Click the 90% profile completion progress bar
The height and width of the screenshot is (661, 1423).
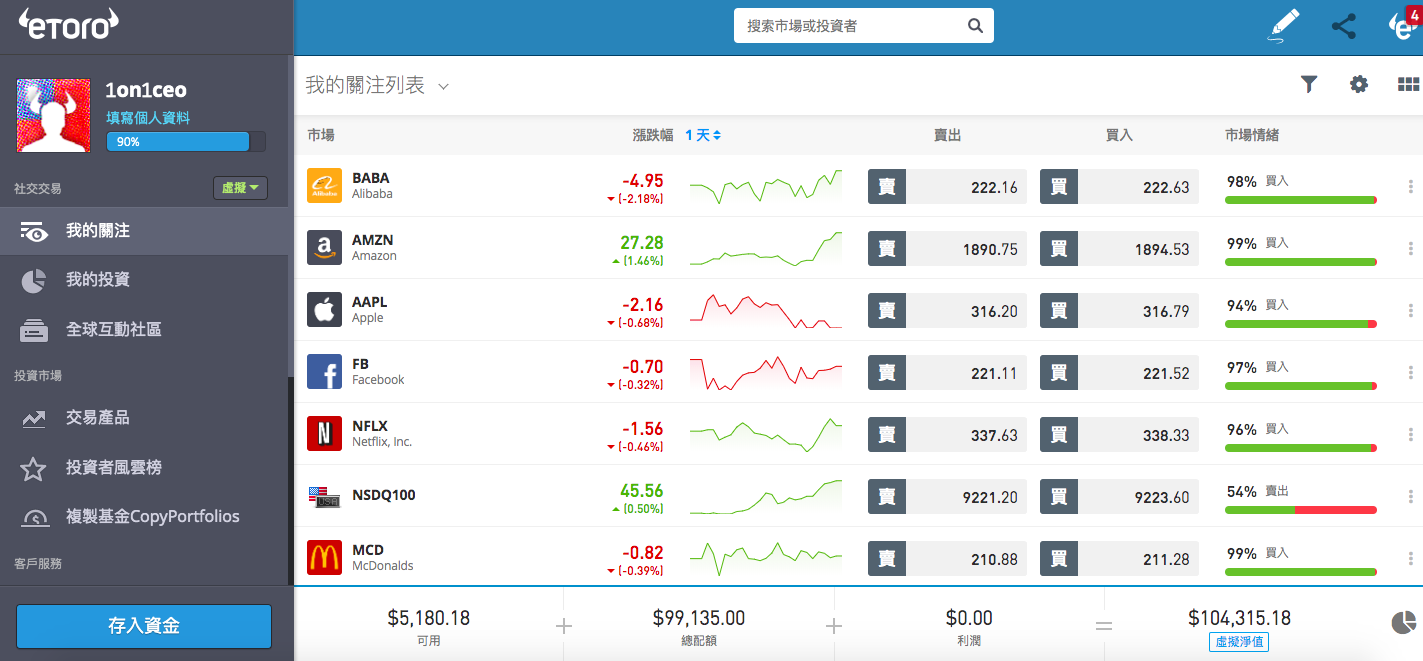click(178, 141)
